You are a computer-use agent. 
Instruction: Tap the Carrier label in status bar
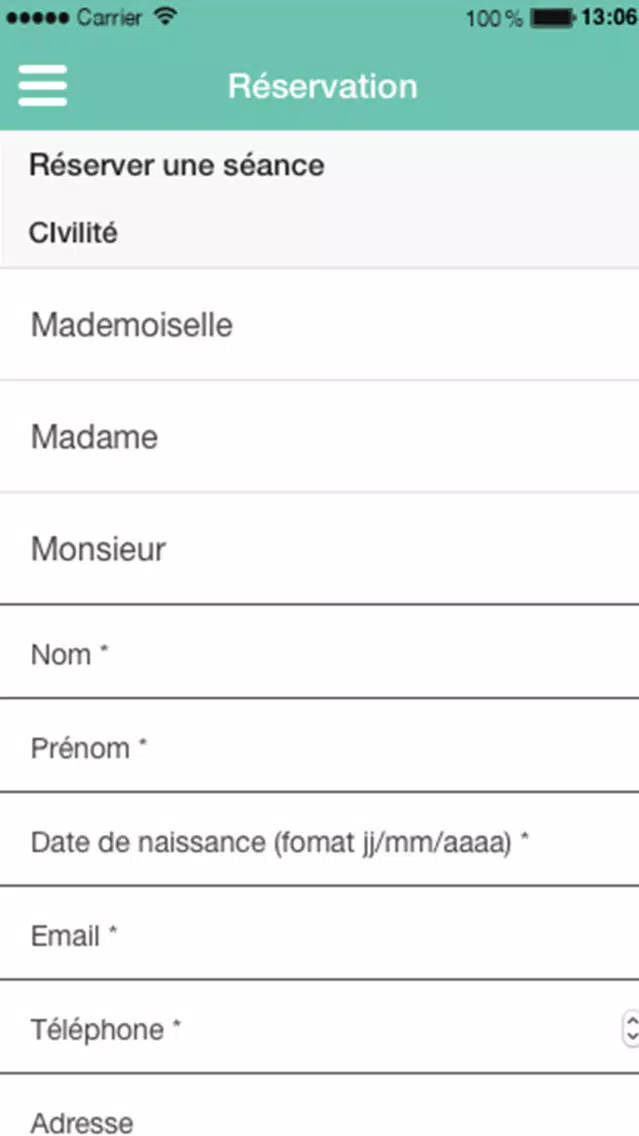point(109,17)
